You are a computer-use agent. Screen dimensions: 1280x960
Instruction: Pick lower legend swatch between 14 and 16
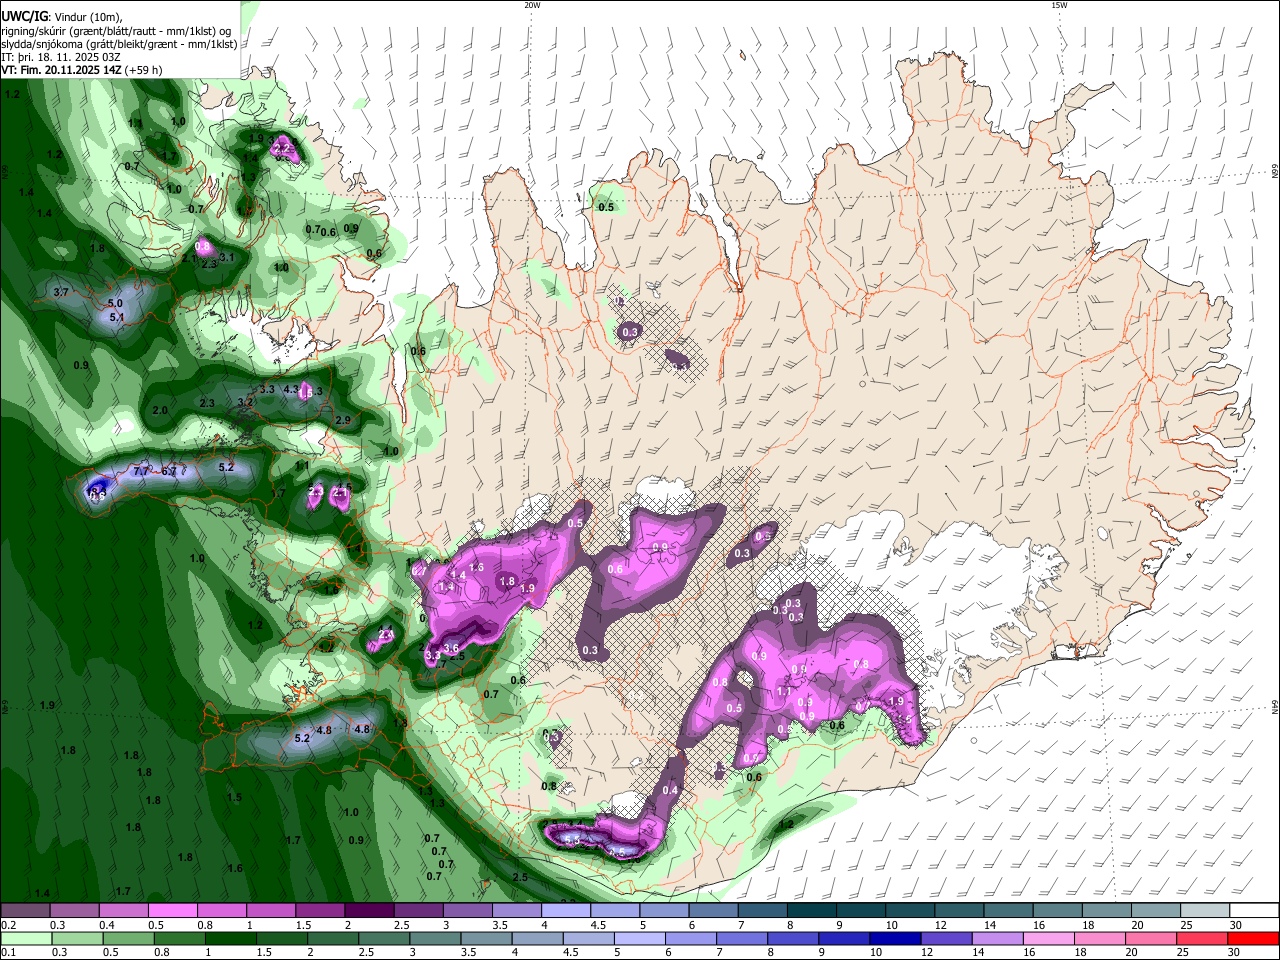[998, 938]
